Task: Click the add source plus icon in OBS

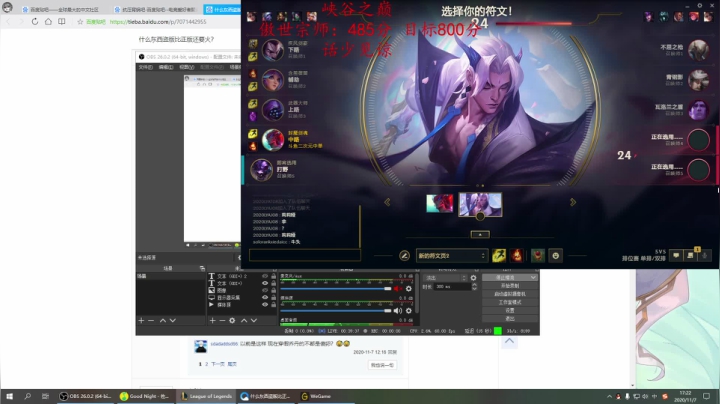Action: (213, 320)
